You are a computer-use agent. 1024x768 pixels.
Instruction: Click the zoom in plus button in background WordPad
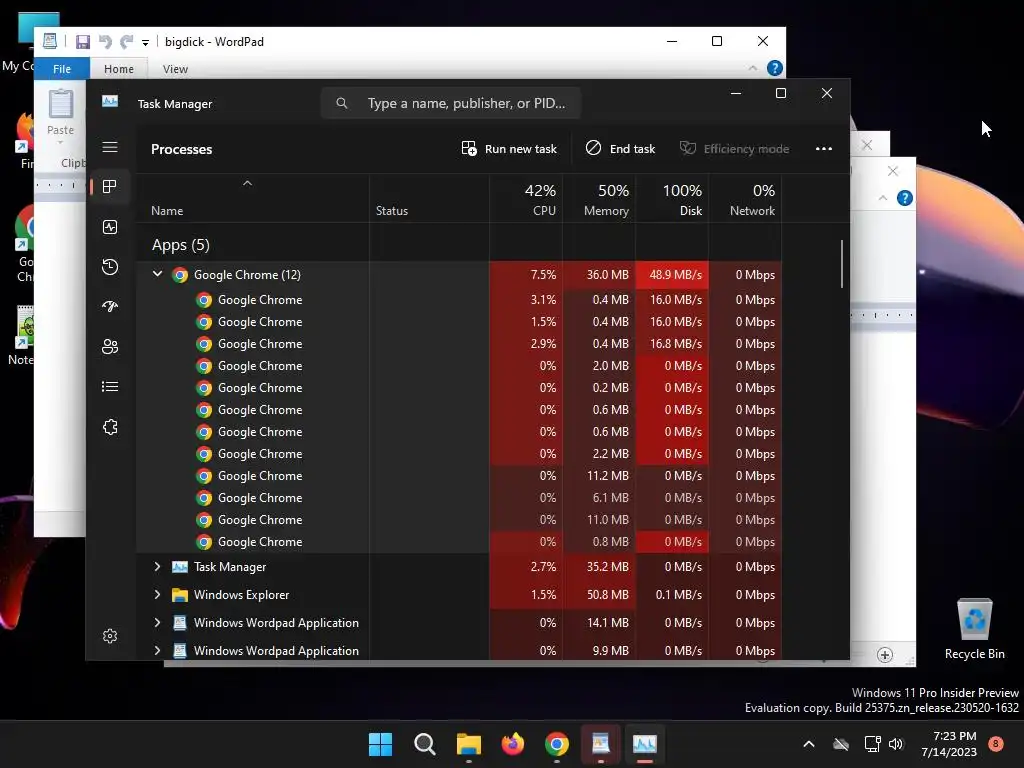[x=885, y=655]
